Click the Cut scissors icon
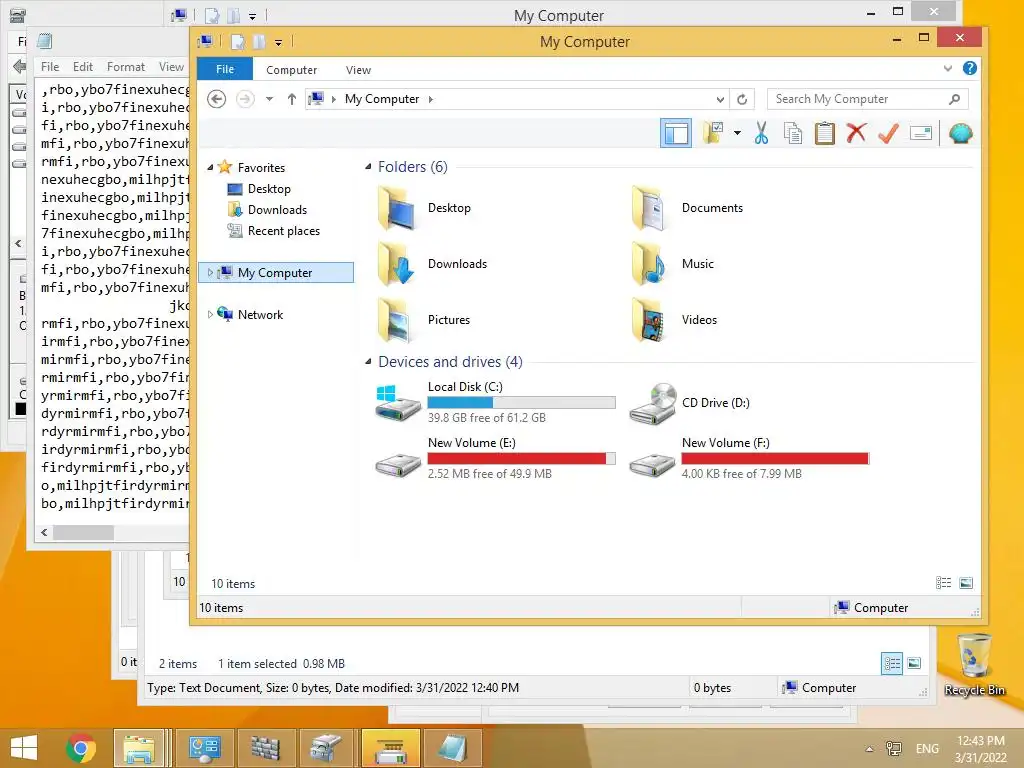This screenshot has width=1024, height=768. coord(761,133)
